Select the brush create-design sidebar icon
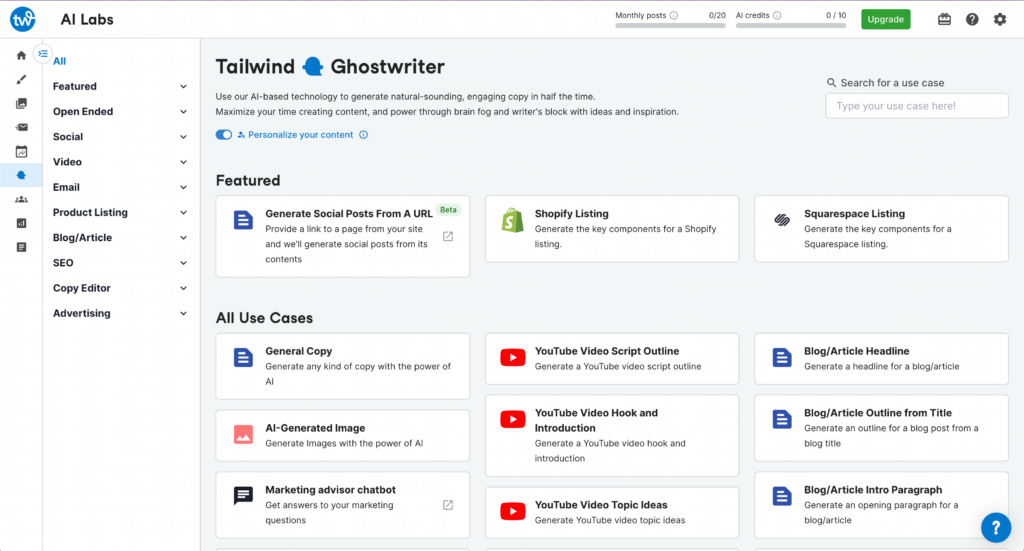This screenshot has height=551, width=1024. point(22,80)
